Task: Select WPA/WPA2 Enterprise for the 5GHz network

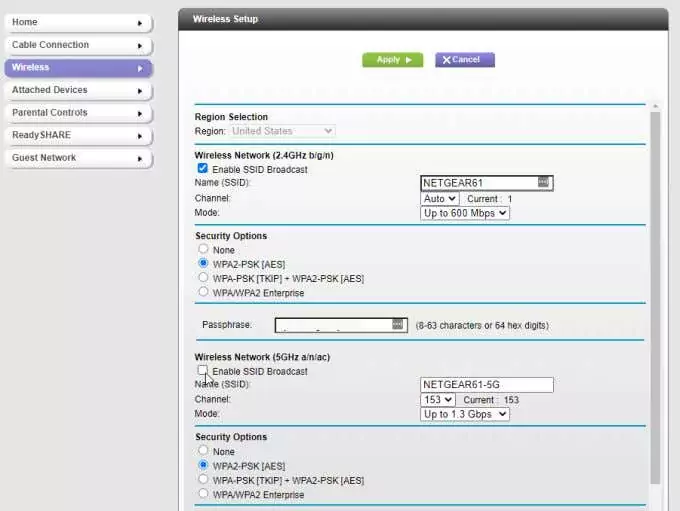Action: (x=203, y=494)
